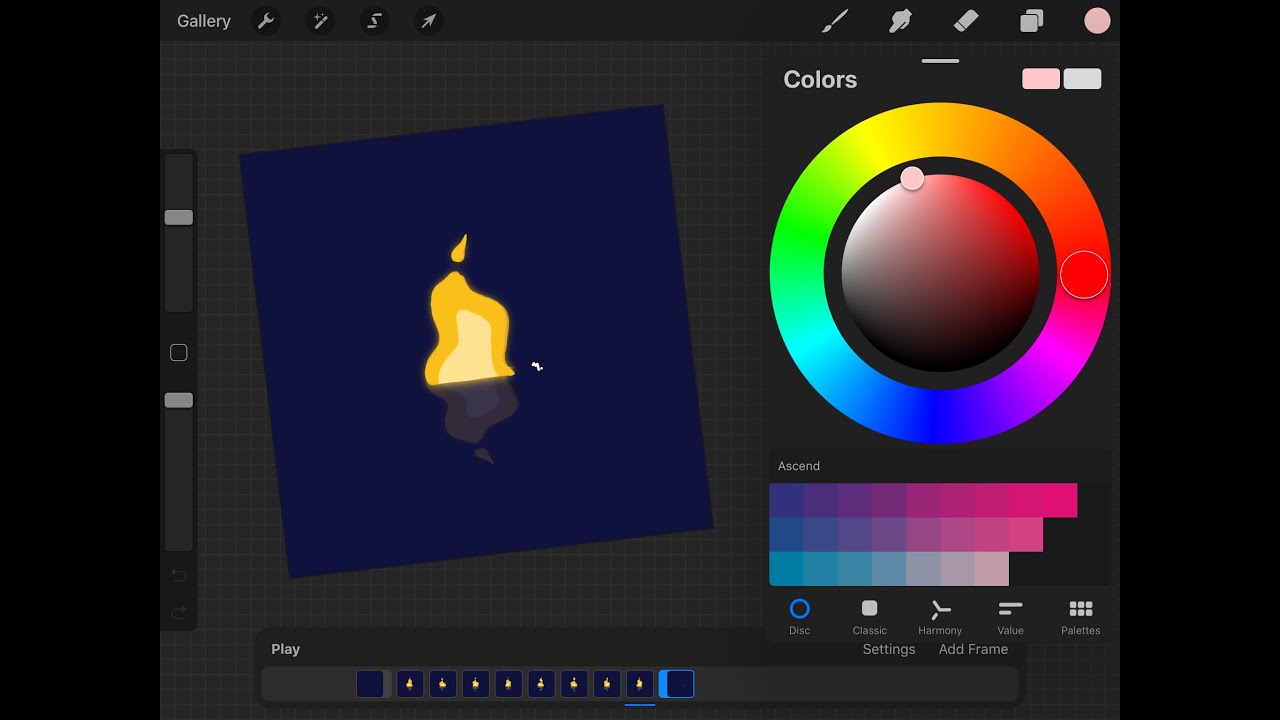Viewport: 1280px width, 720px height.
Task: Select the gray secondary color swatch in Colors panel
Action: [x=1083, y=79]
